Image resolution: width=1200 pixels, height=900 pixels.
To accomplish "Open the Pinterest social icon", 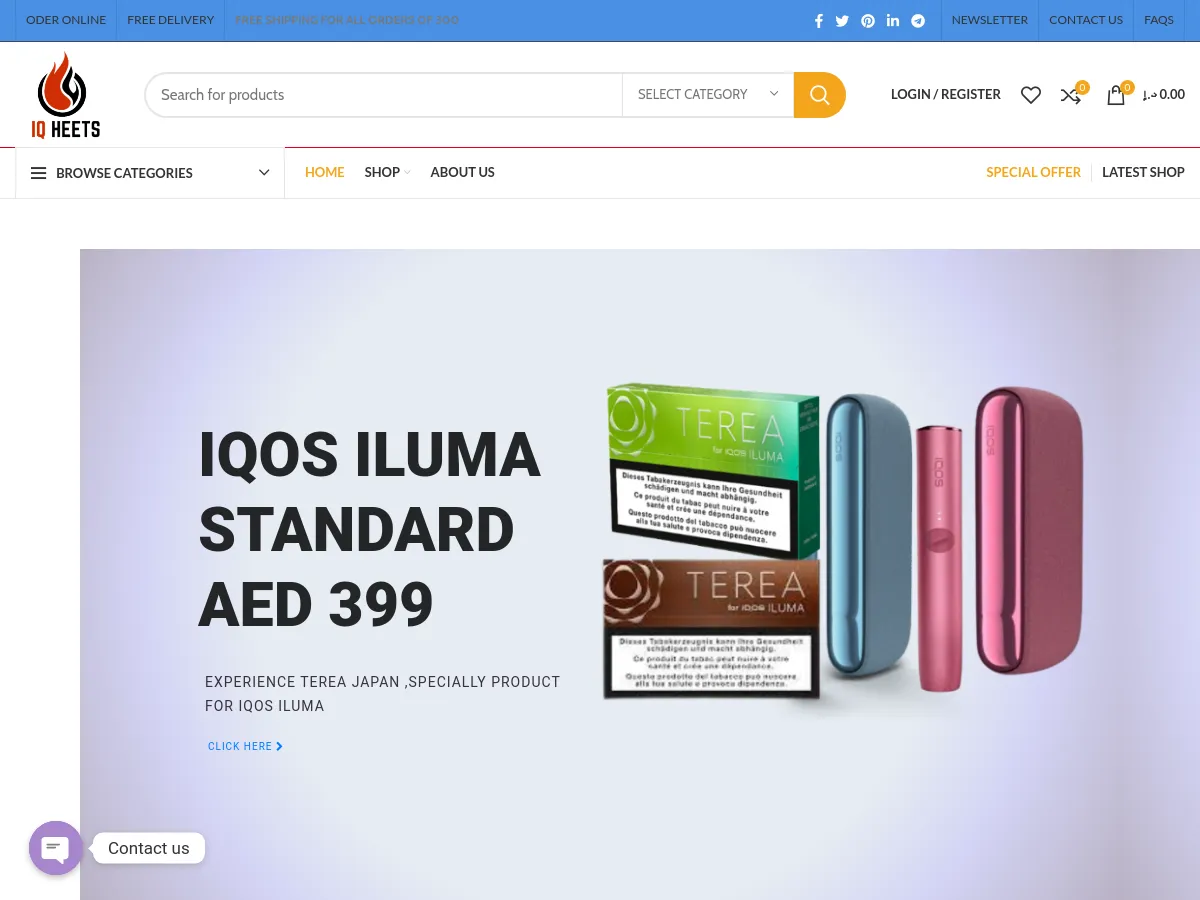I will tap(868, 21).
